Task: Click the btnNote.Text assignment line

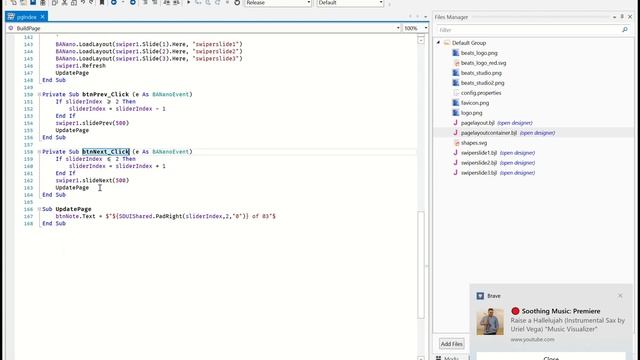Action: coord(166,216)
